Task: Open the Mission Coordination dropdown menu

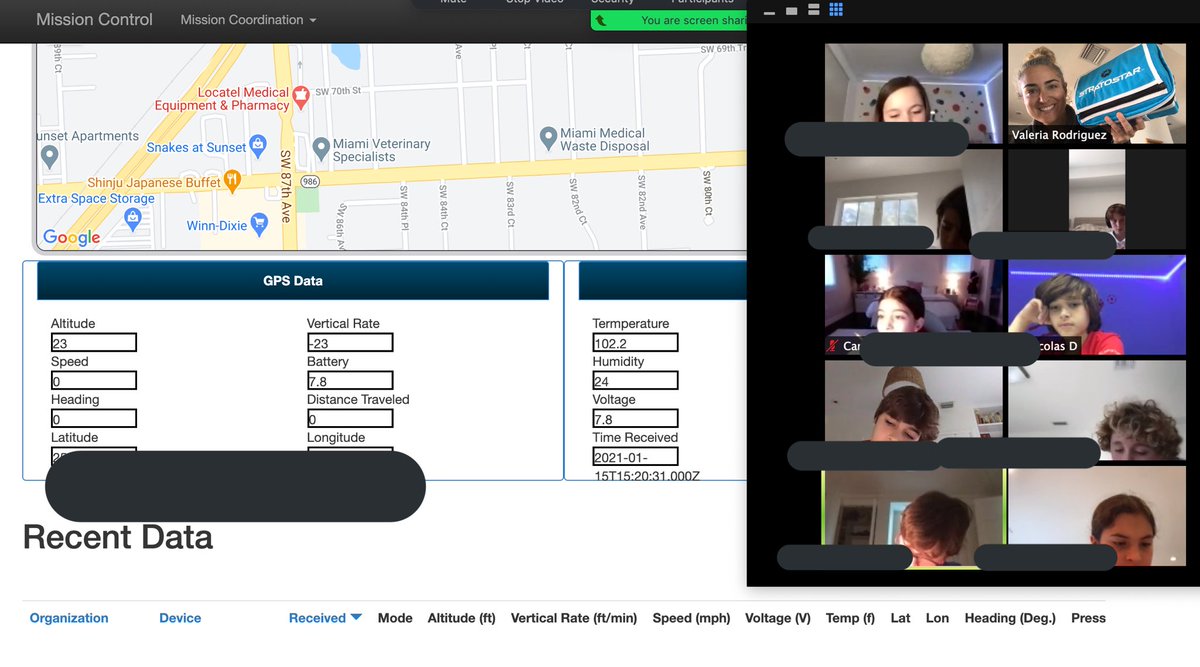Action: click(248, 20)
